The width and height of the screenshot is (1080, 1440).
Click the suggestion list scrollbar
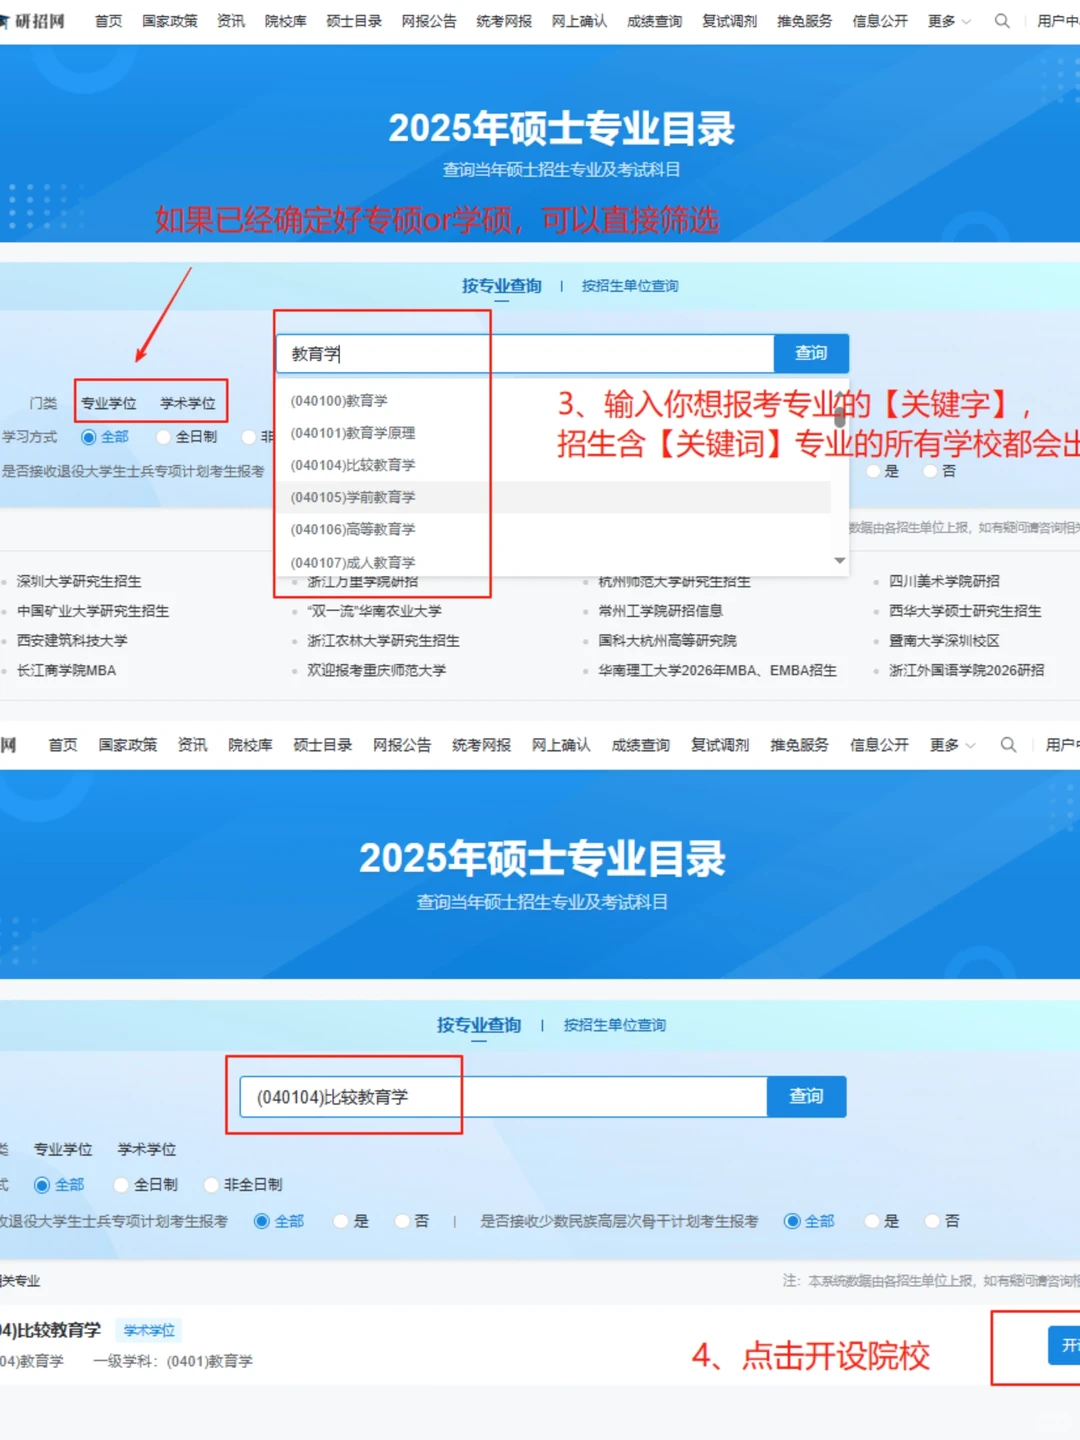(x=840, y=420)
